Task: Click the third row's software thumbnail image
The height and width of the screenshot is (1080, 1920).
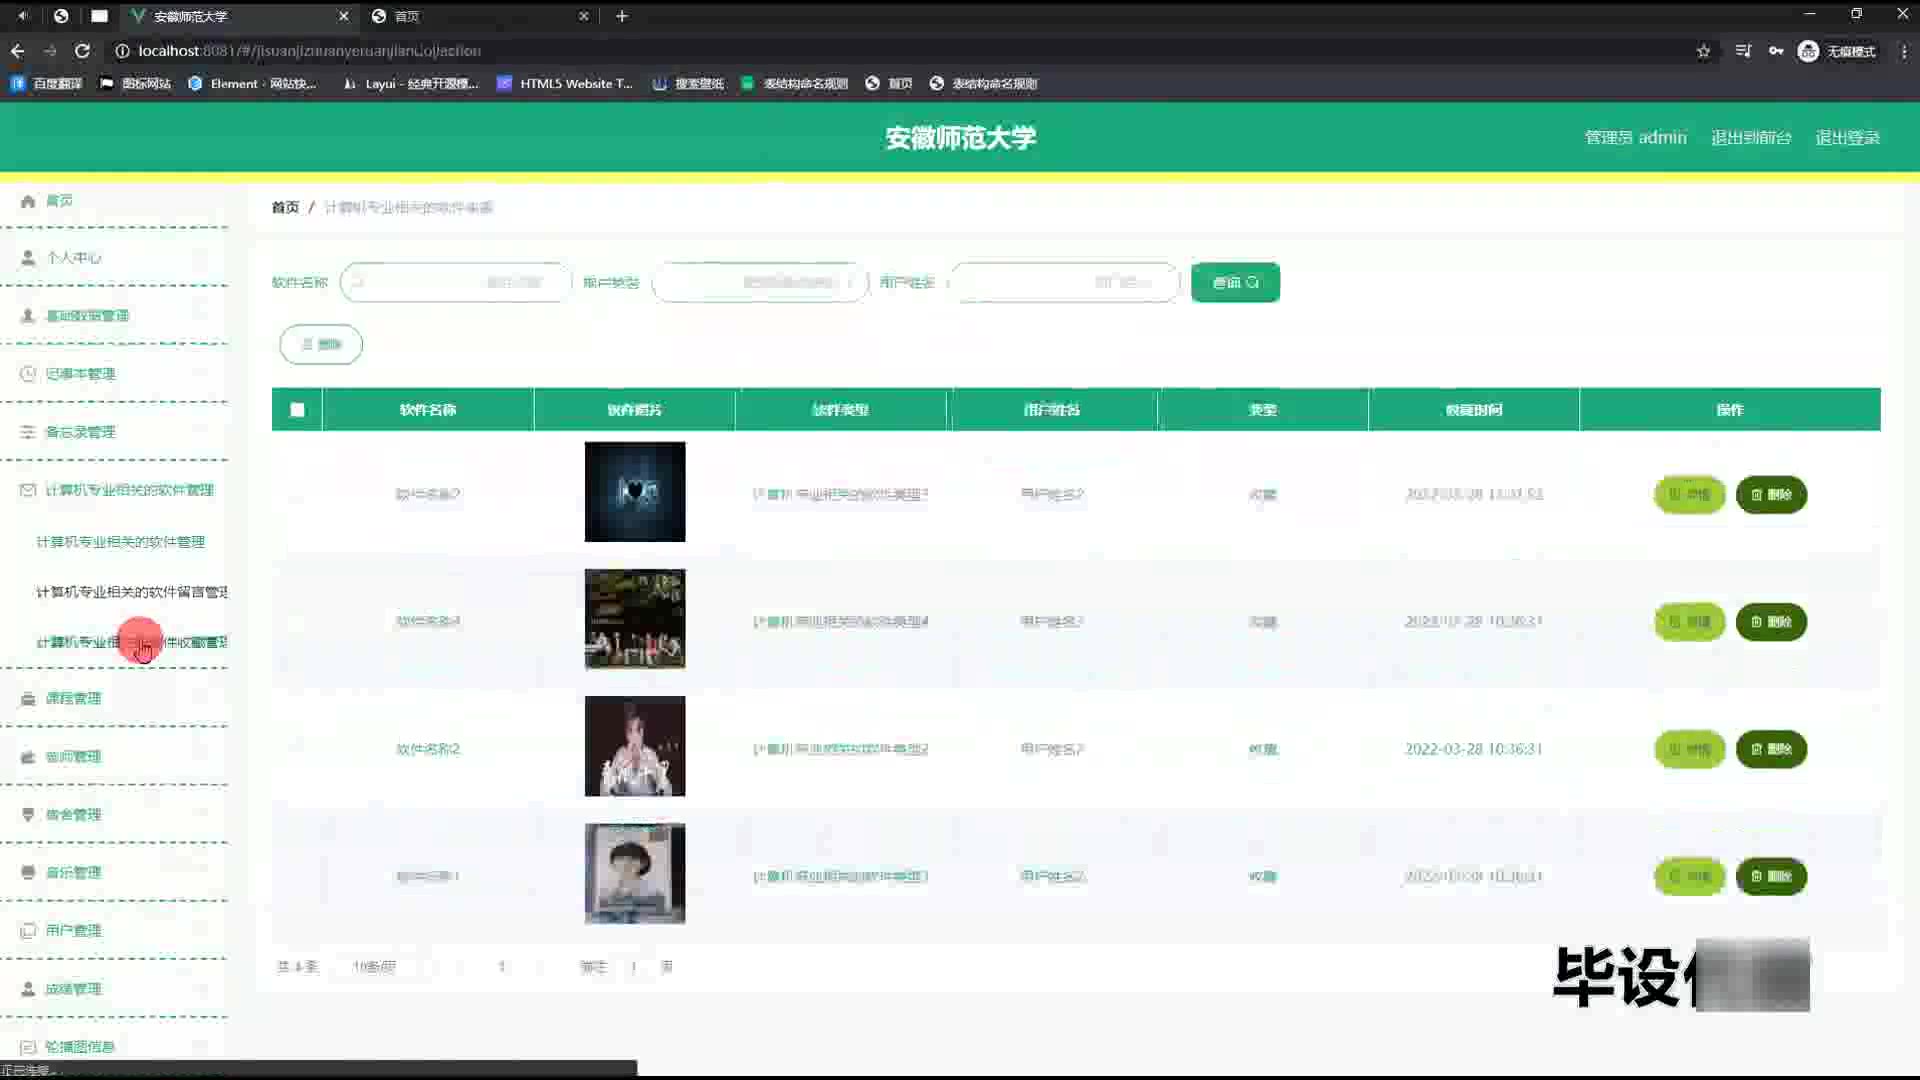Action: [635, 746]
